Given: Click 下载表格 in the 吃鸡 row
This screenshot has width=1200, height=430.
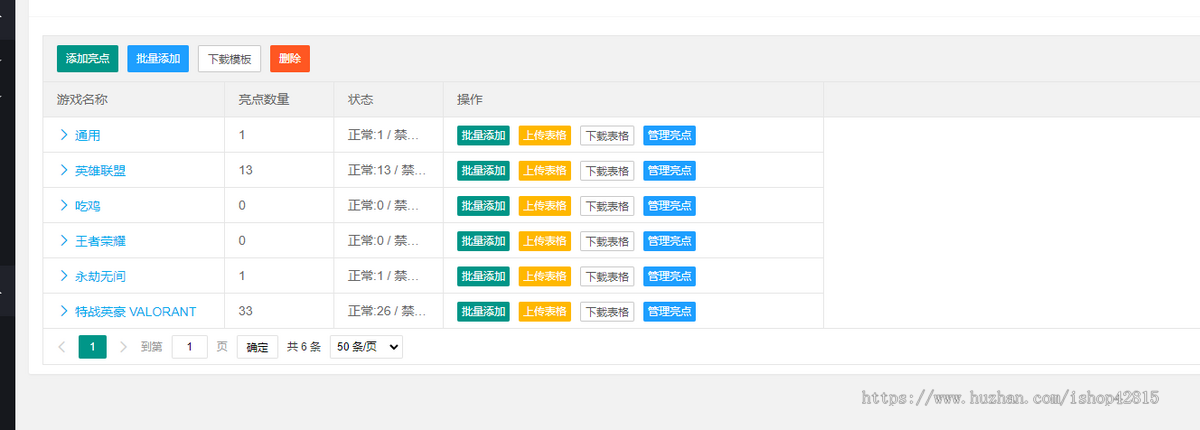Looking at the screenshot, I should pos(607,205).
